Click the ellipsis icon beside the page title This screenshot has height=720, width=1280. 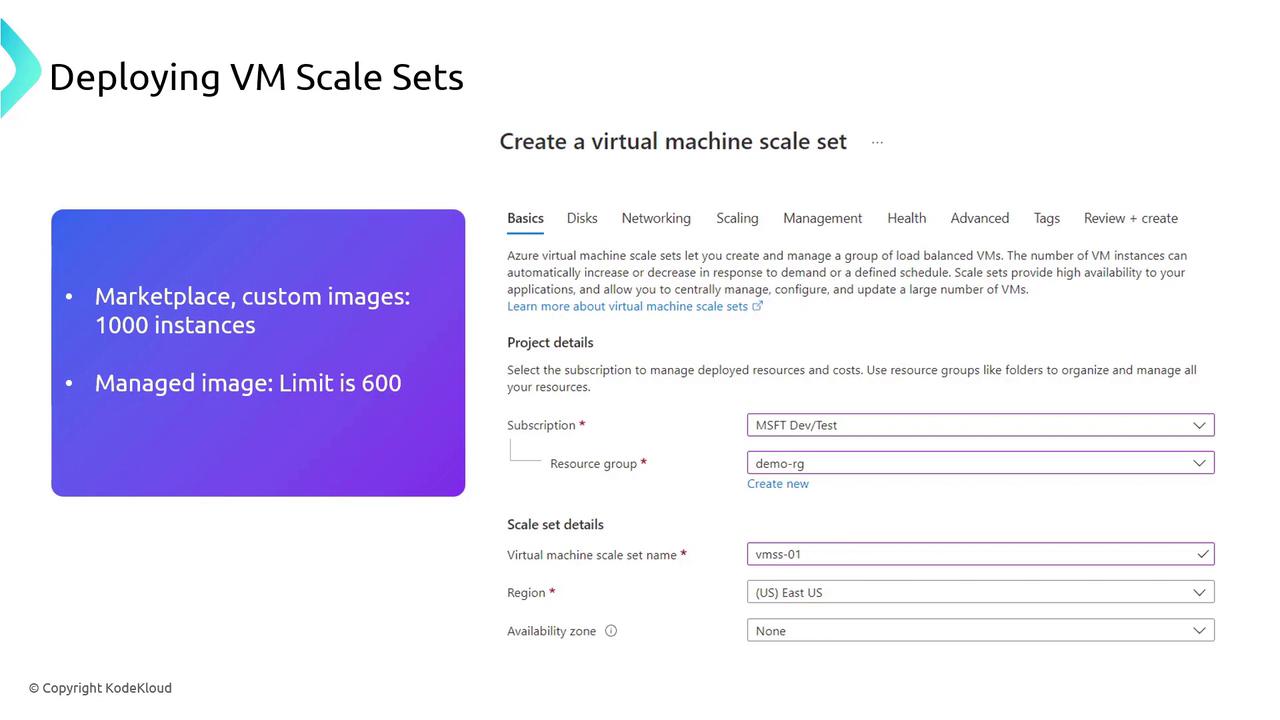(x=877, y=142)
